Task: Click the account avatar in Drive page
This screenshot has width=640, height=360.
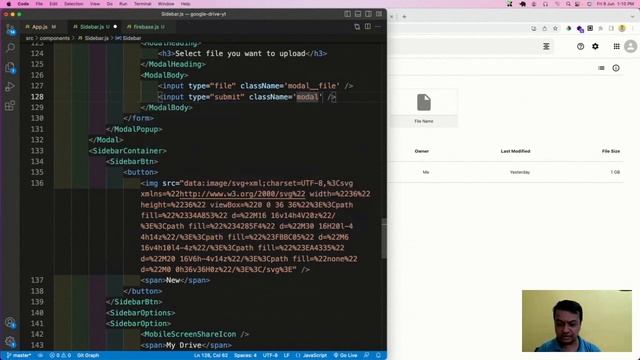Action: 631,47
